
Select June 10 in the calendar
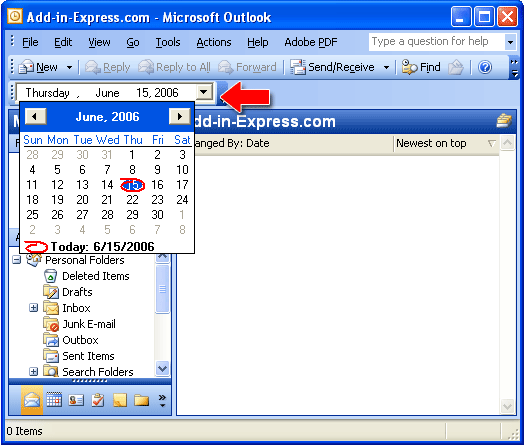182,170
